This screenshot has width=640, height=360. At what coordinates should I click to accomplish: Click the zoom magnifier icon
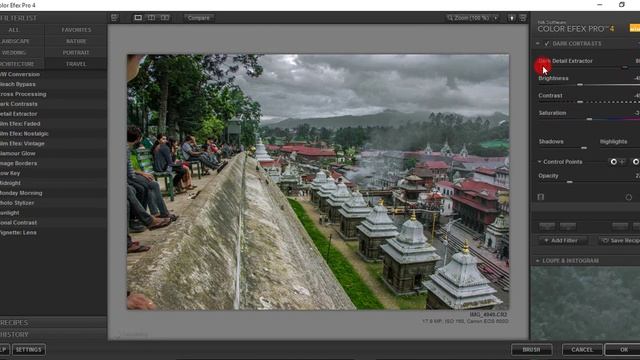450,18
